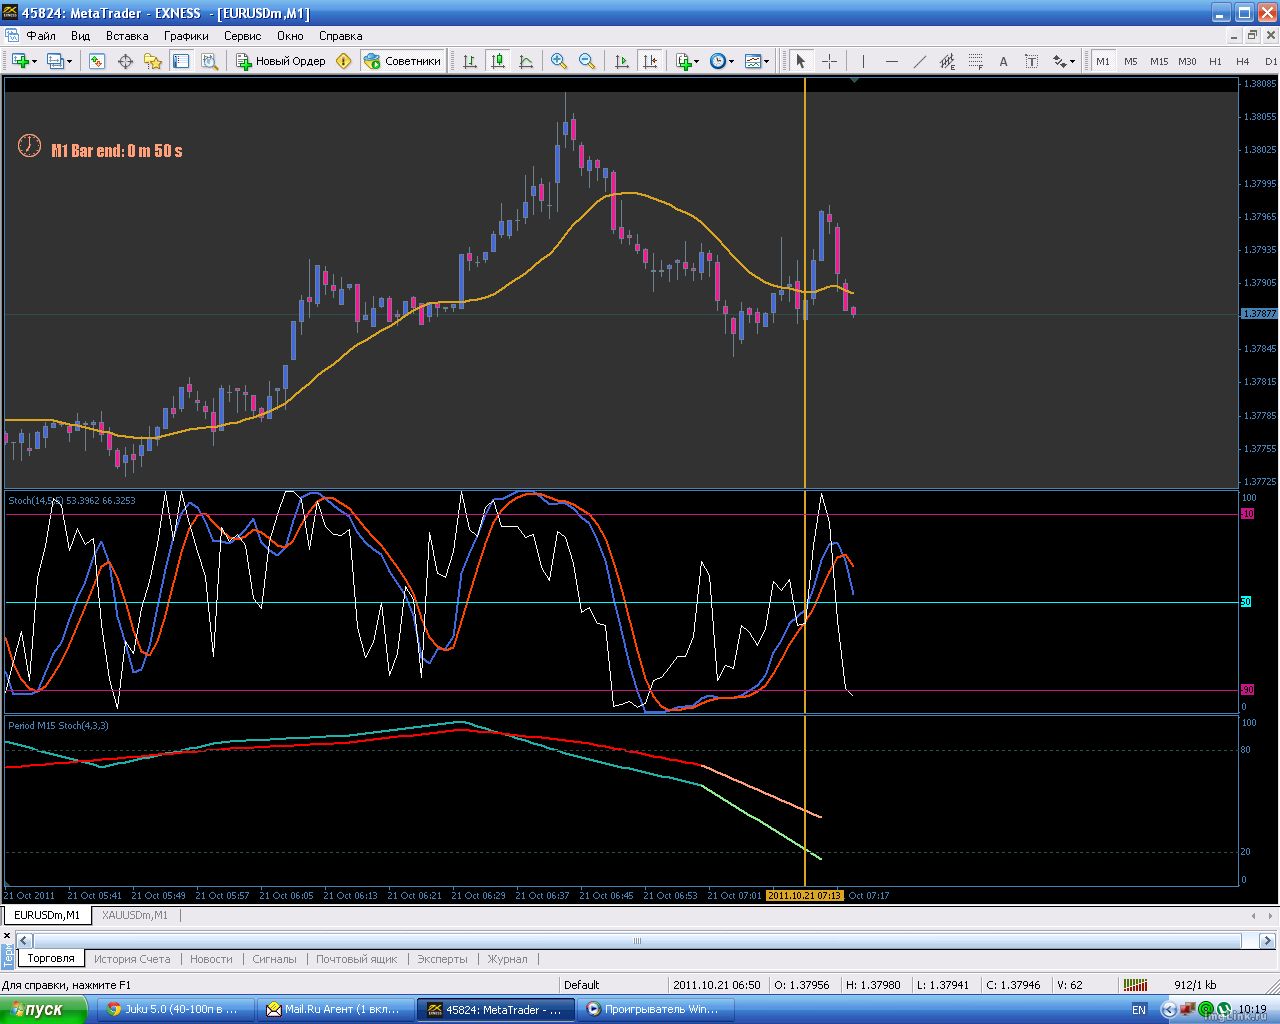1280x1024 pixels.
Task: Select the Crosshair cursor tool
Action: click(x=829, y=61)
